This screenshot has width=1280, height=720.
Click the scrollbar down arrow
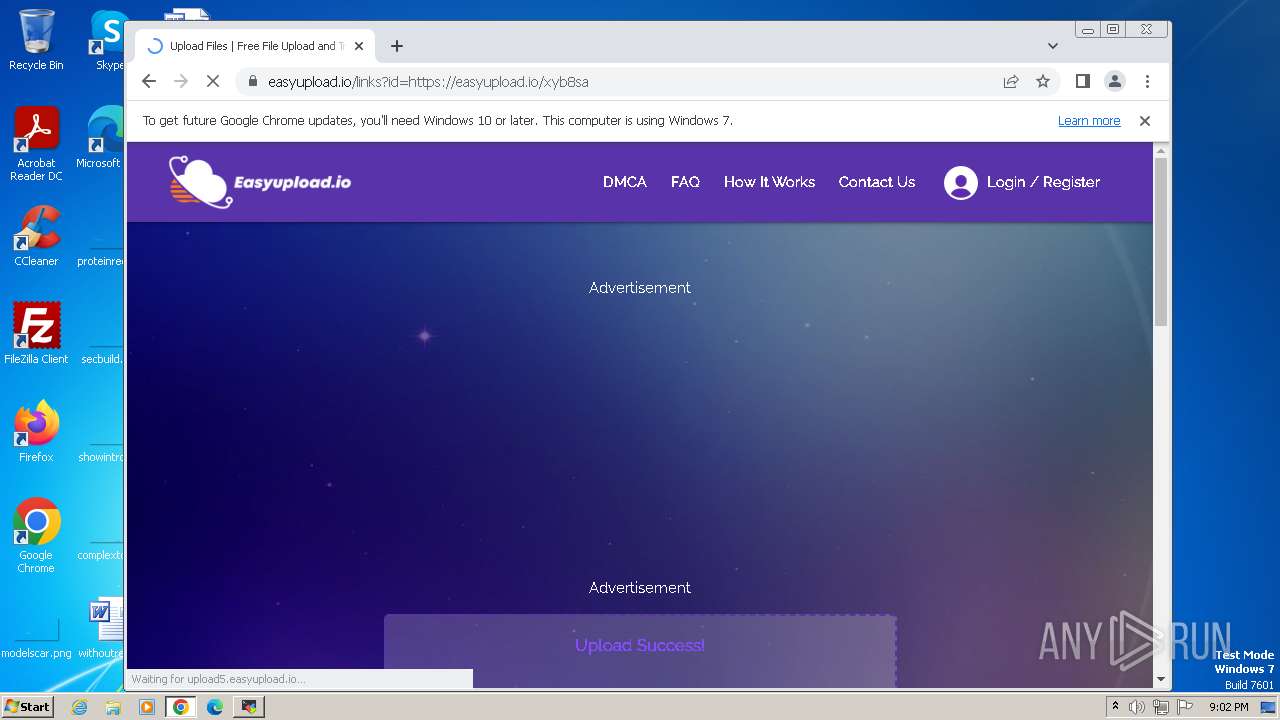[1161, 679]
